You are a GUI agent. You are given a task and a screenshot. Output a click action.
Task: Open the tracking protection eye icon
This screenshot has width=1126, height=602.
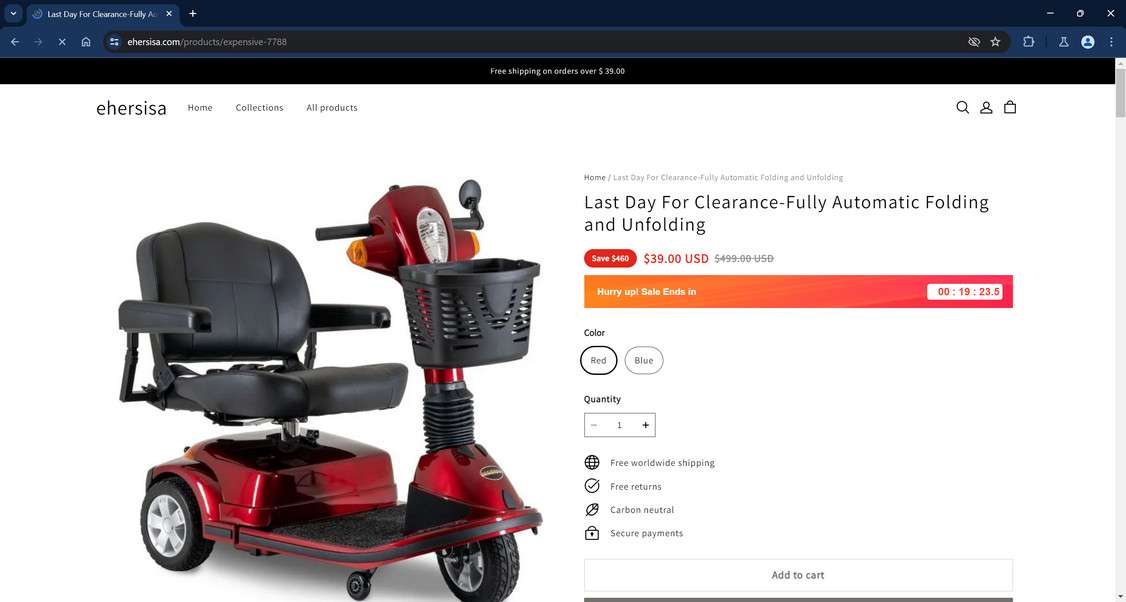click(974, 42)
